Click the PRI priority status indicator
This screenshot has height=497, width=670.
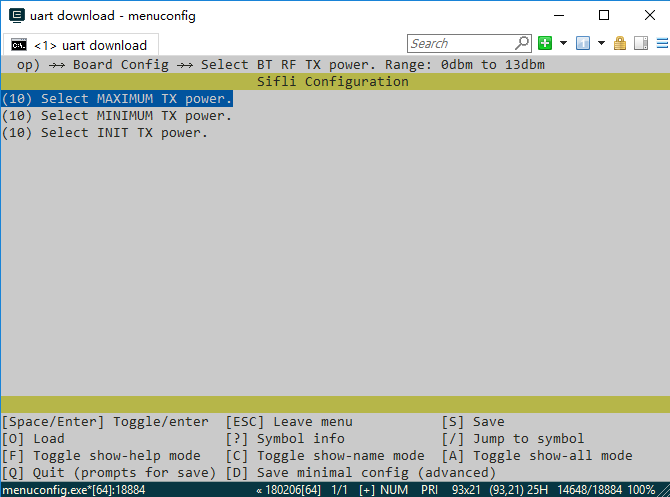point(427,490)
